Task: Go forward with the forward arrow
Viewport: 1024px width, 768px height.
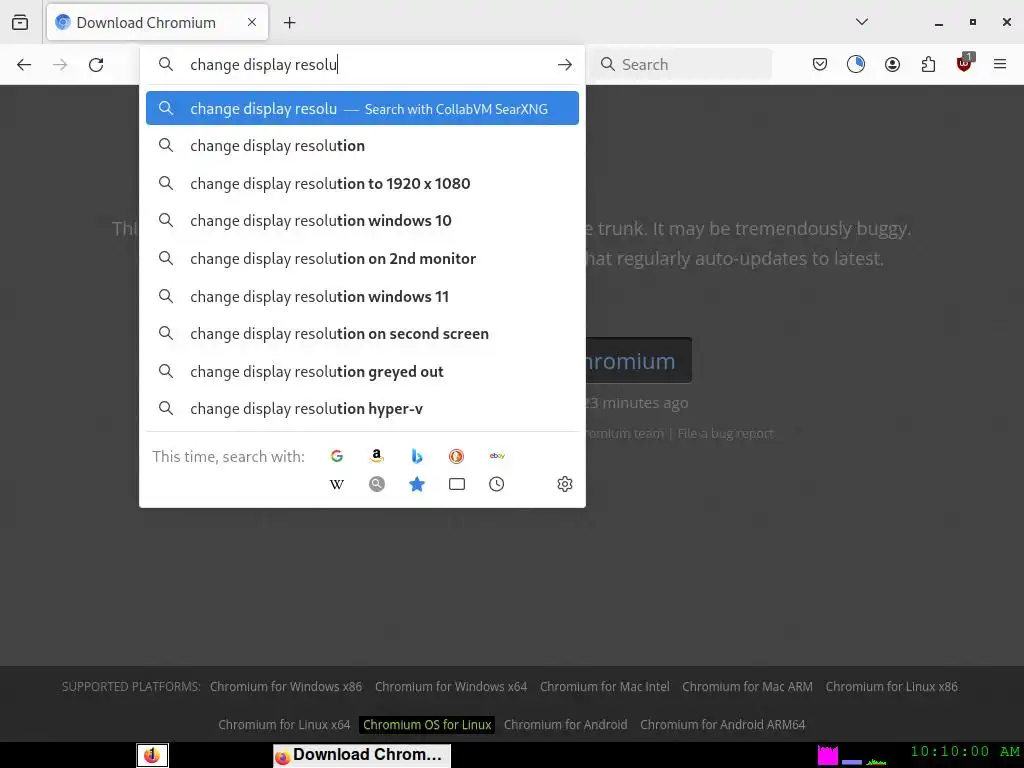Action: click(60, 65)
